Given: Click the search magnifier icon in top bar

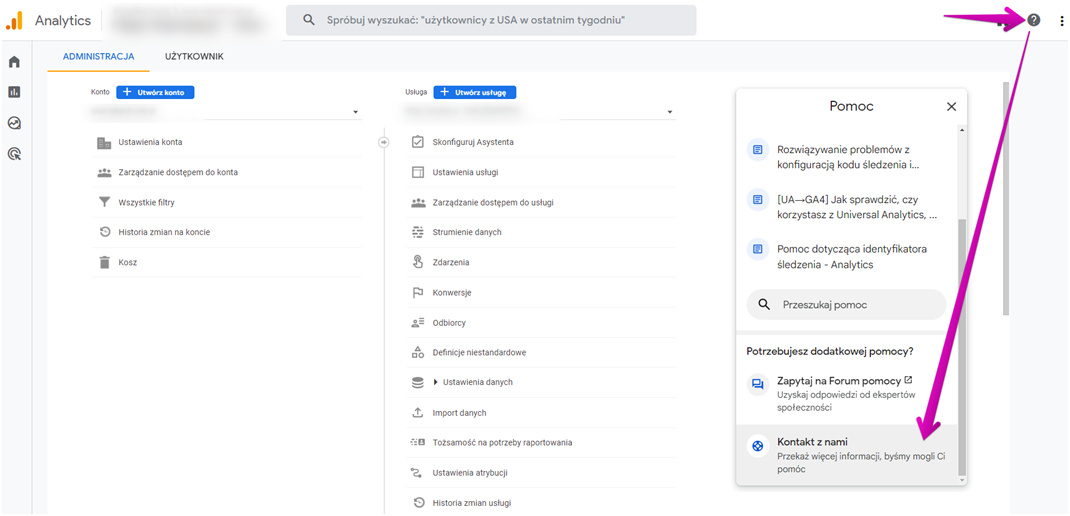Looking at the screenshot, I should 308,20.
